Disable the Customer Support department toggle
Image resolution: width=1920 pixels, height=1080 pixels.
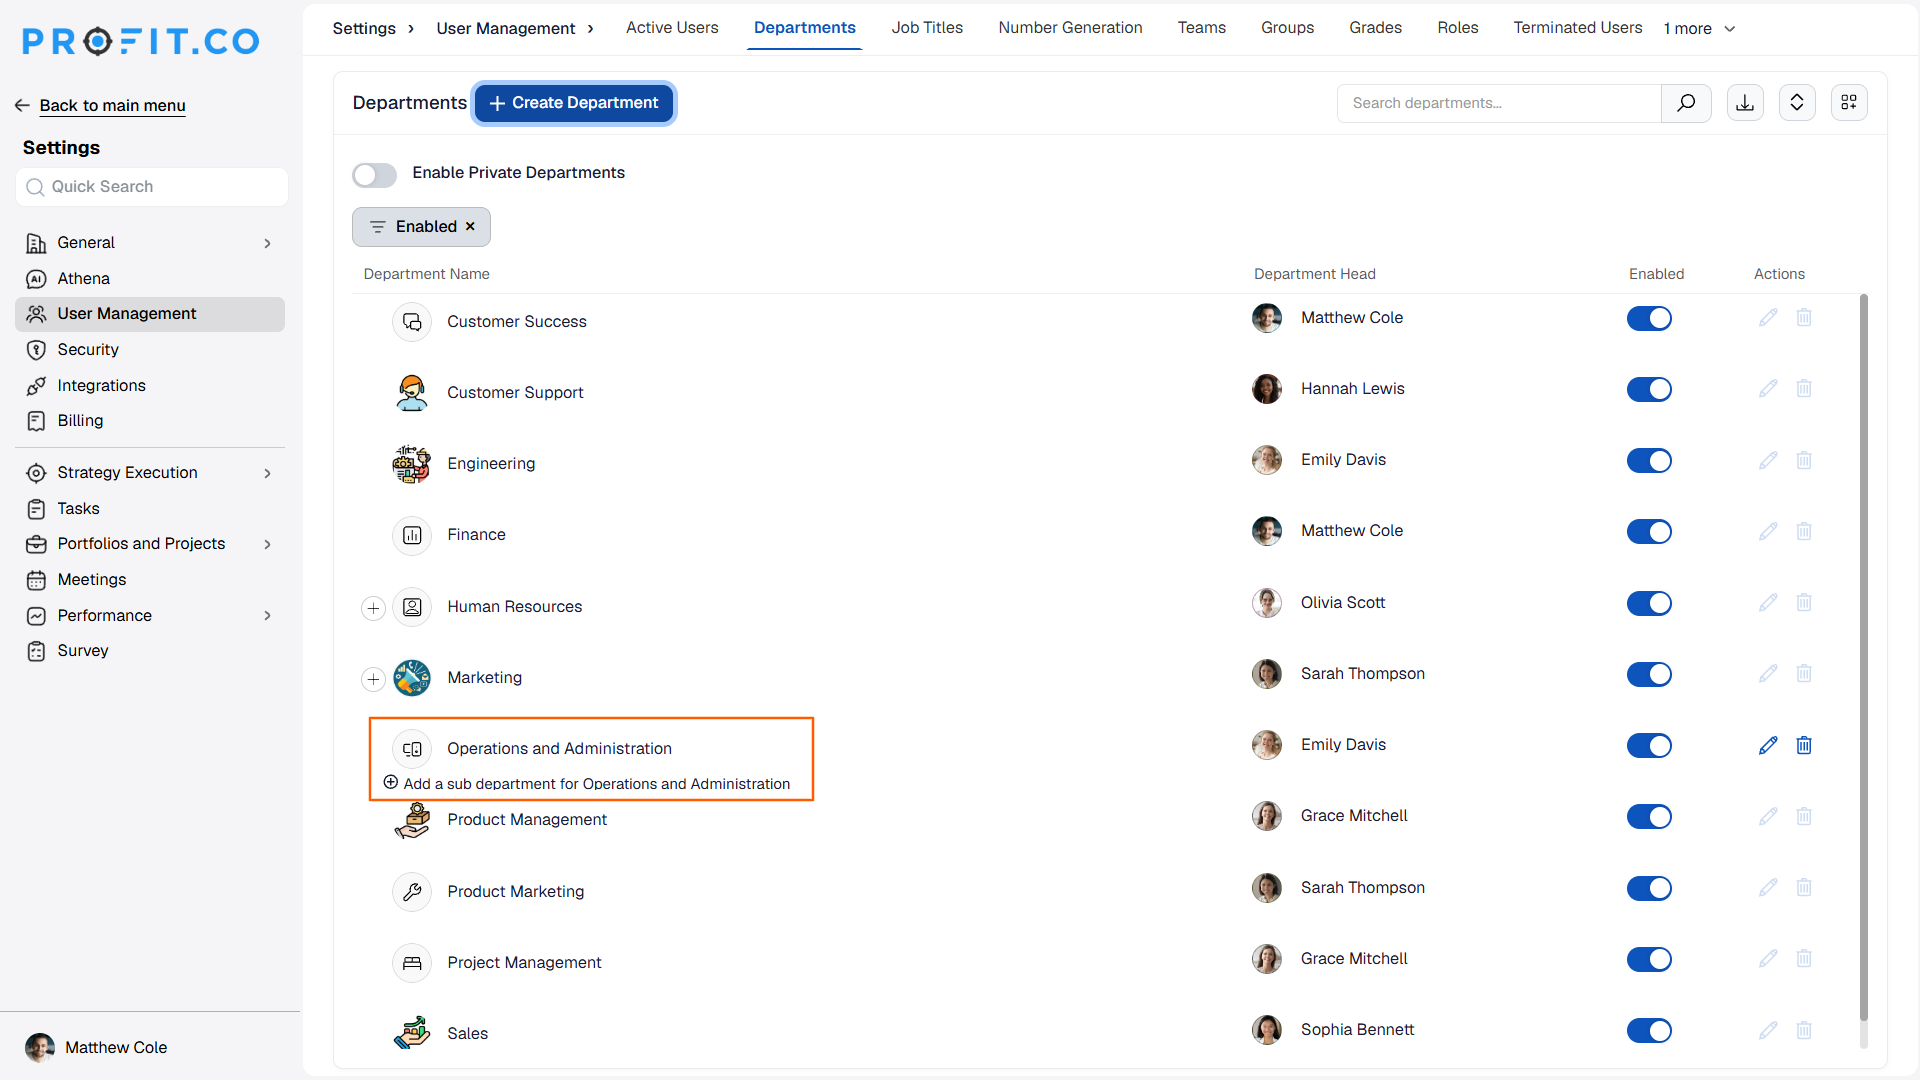pyautogui.click(x=1649, y=390)
